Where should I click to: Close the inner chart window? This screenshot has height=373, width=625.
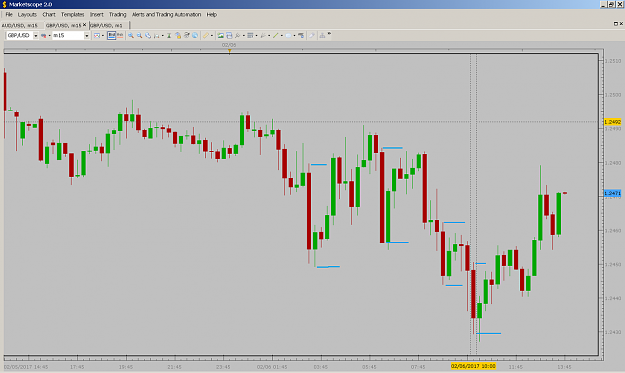pyautogui.click(x=621, y=24)
